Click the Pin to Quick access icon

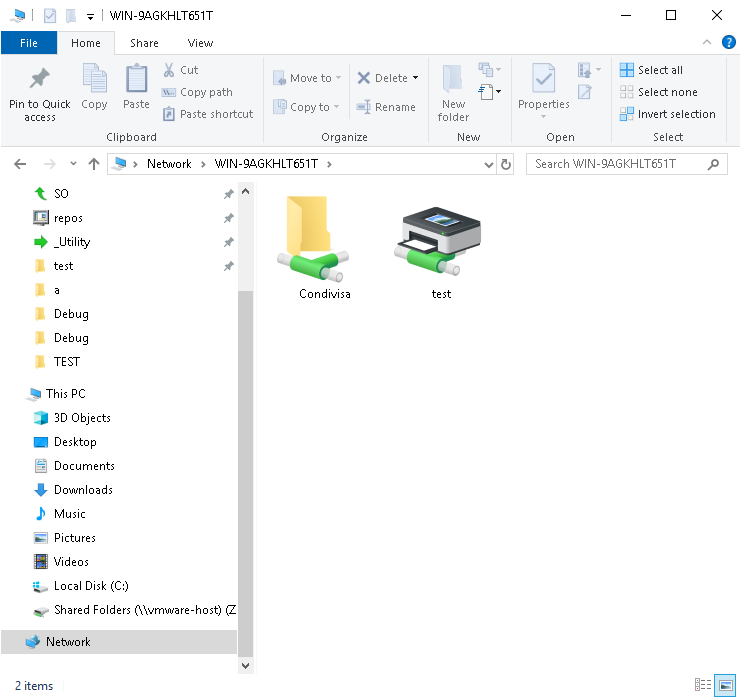(40, 80)
